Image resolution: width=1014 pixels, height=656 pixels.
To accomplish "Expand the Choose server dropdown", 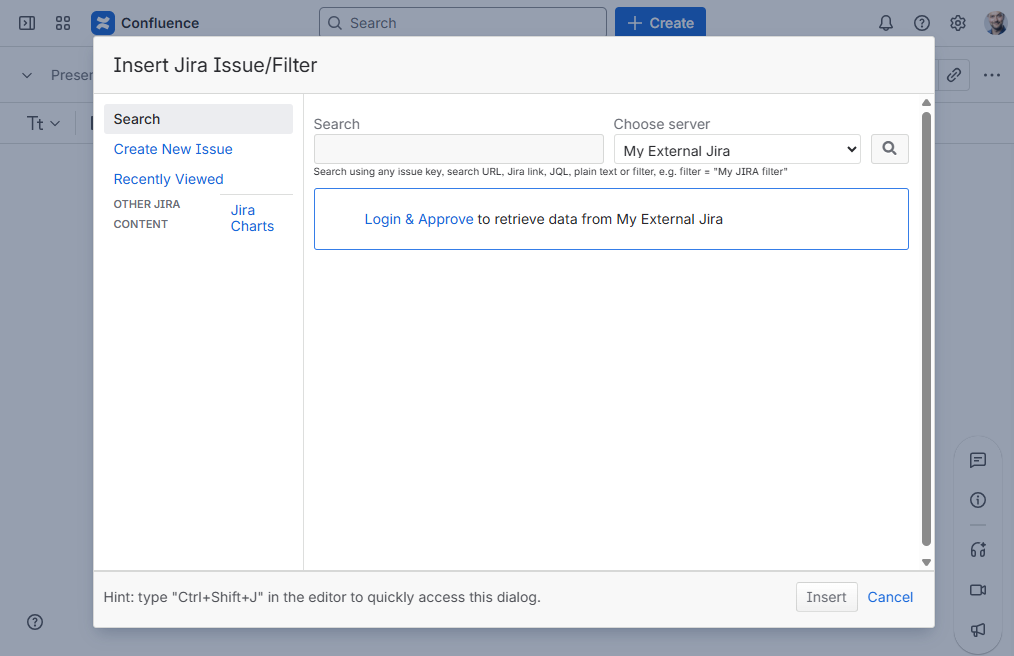I will 737,150.
